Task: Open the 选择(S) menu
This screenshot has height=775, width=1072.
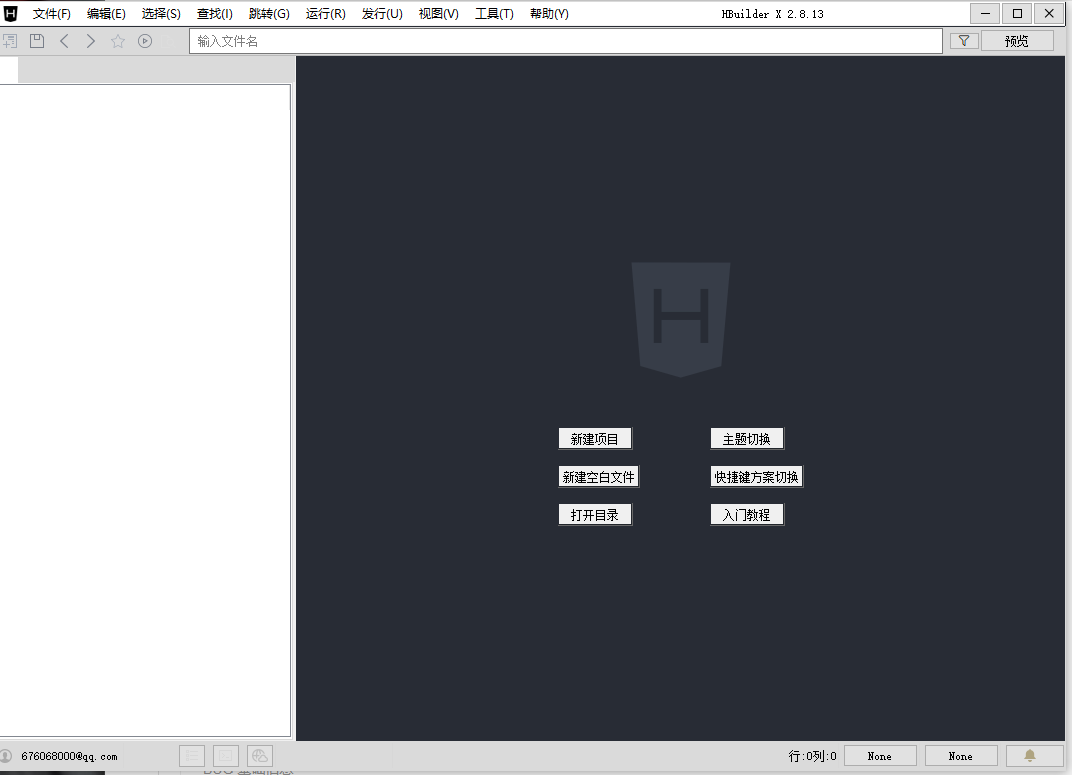Action: (x=161, y=14)
